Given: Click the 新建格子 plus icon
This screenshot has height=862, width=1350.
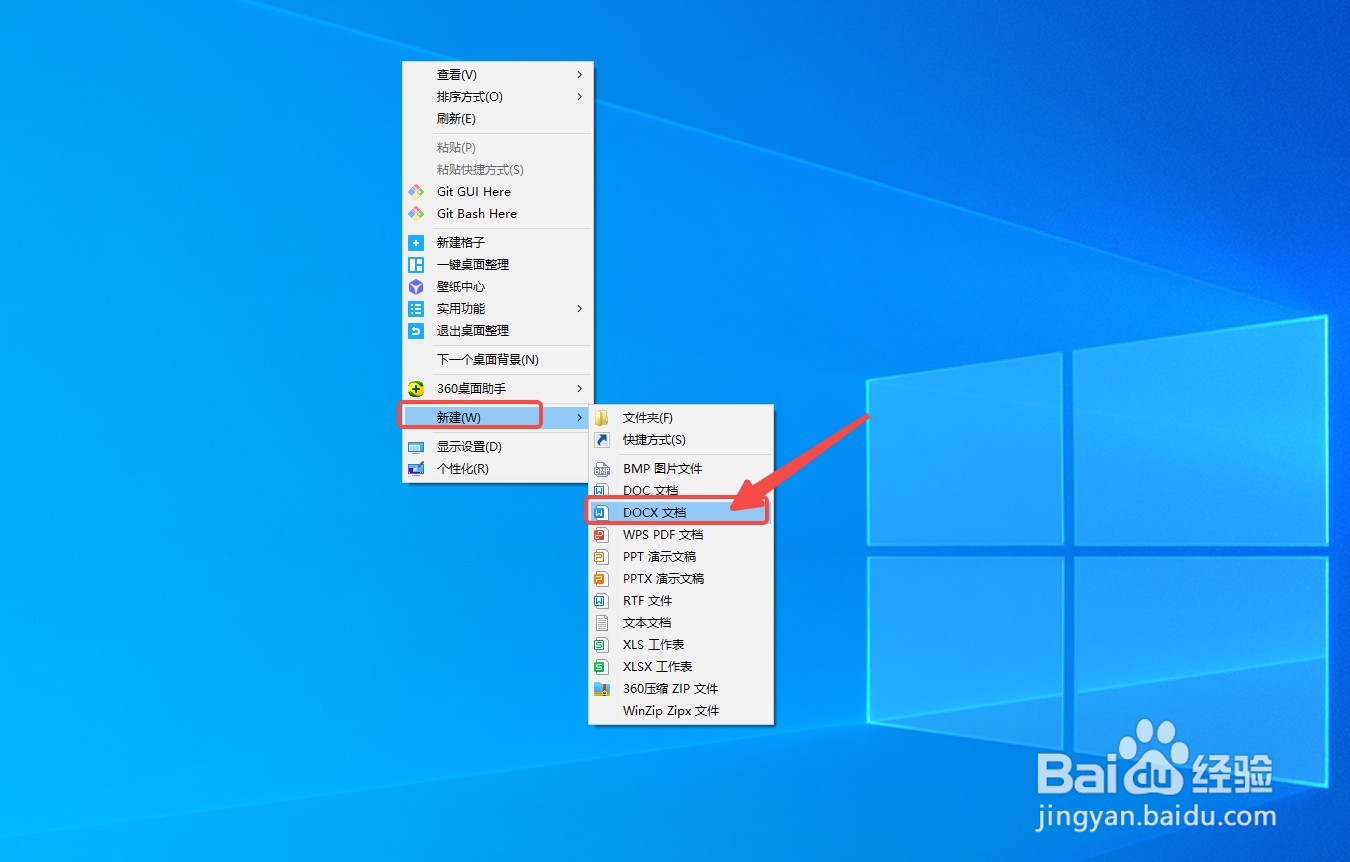Looking at the screenshot, I should (x=416, y=243).
